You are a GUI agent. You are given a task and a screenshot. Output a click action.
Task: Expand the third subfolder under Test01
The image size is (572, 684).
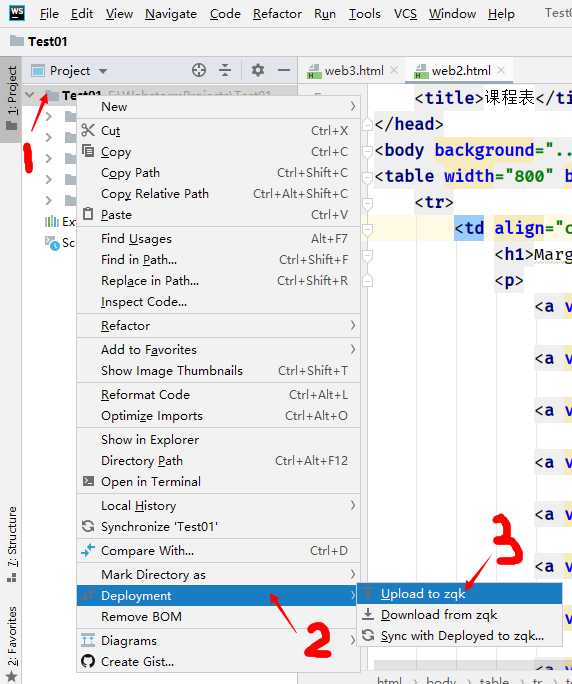(x=49, y=158)
